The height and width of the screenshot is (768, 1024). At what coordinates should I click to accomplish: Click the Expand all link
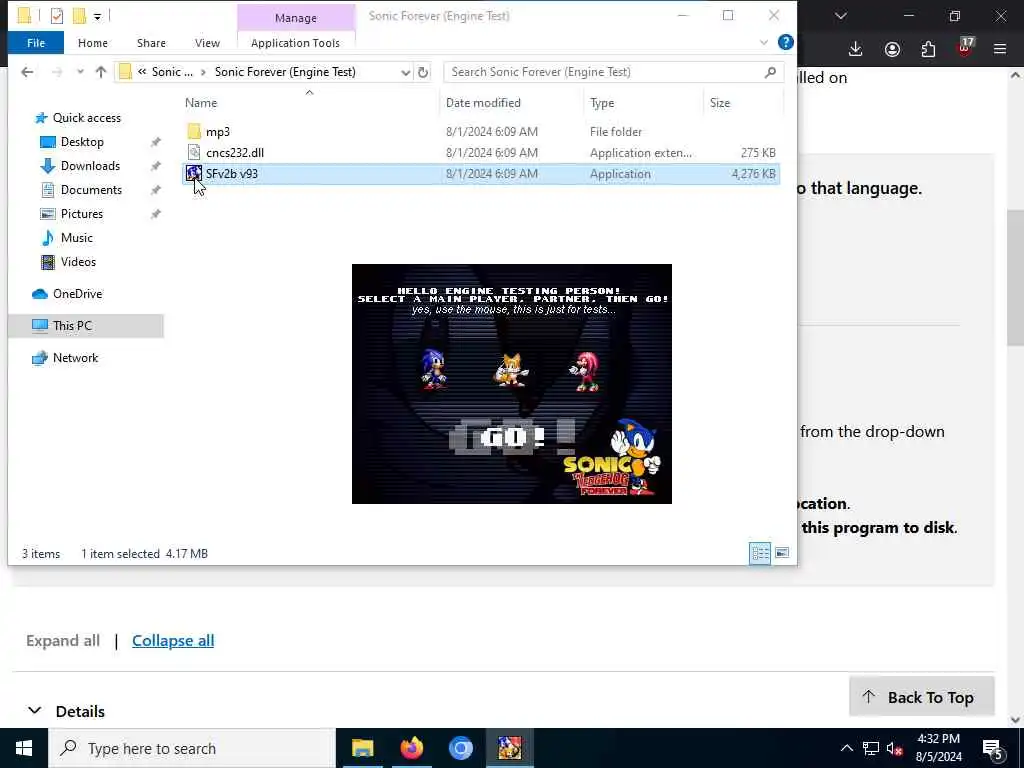pos(63,641)
